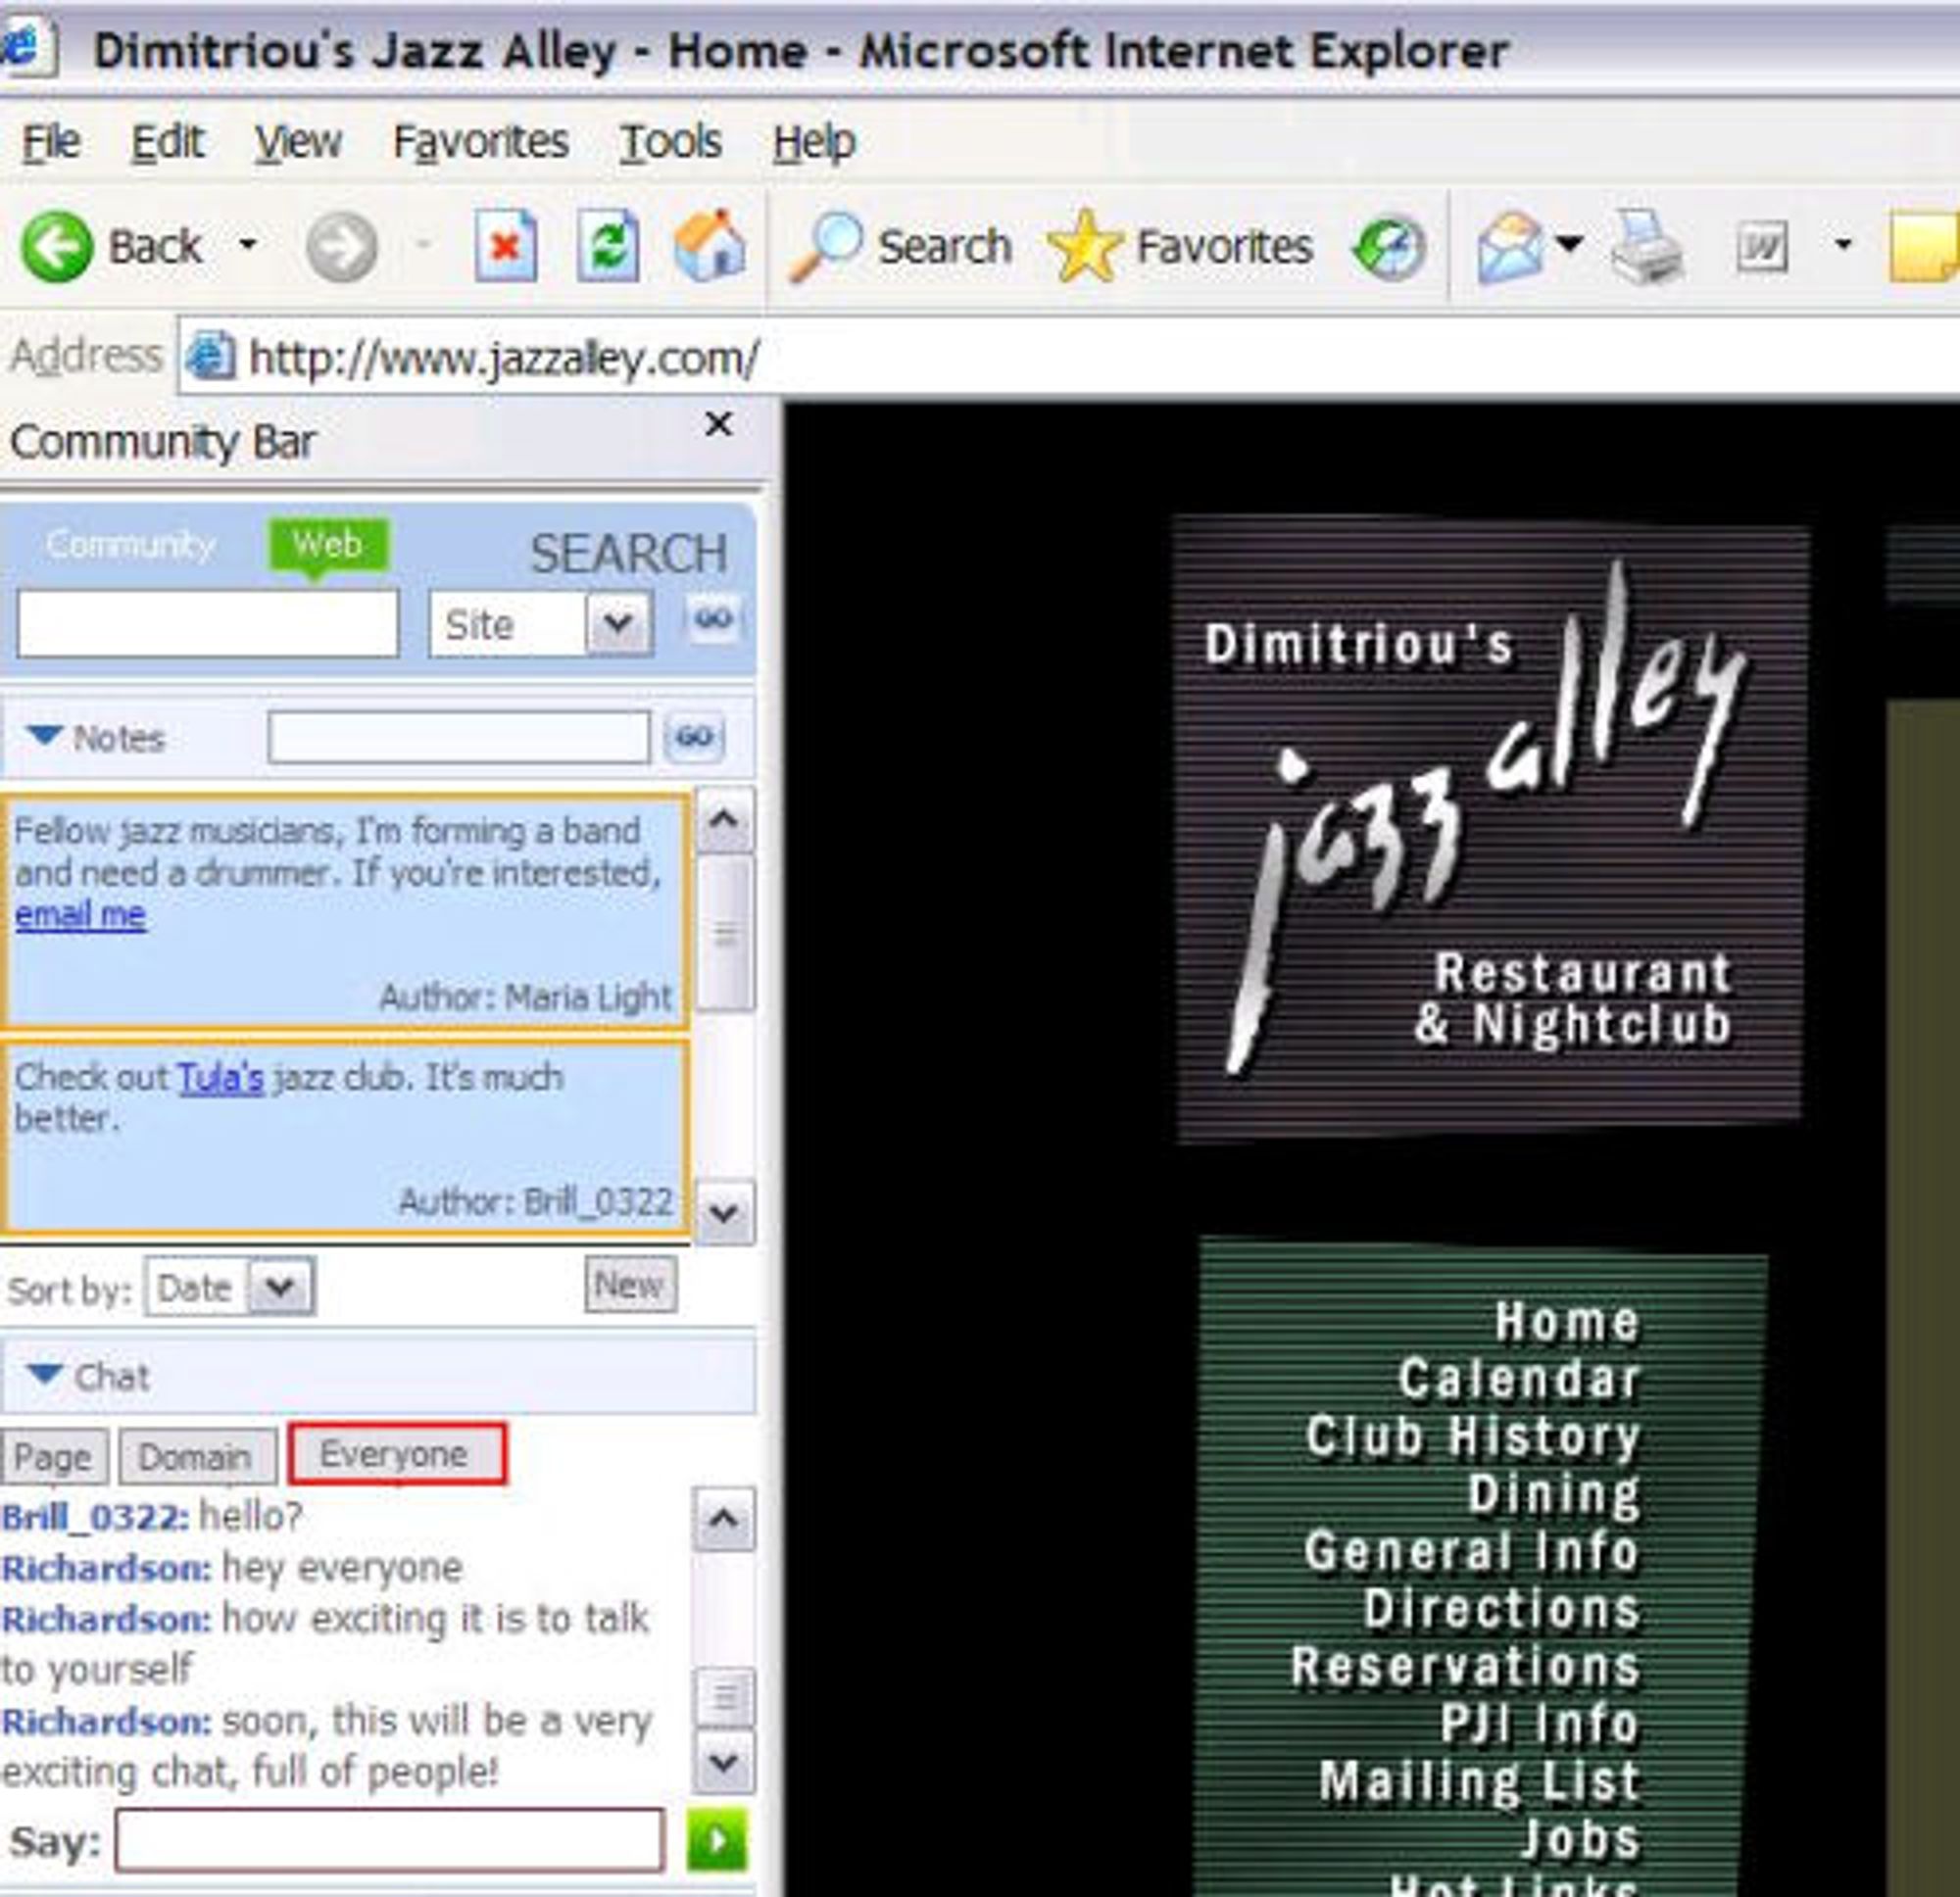
Task: Click the Notes filter text field
Action: [459, 737]
